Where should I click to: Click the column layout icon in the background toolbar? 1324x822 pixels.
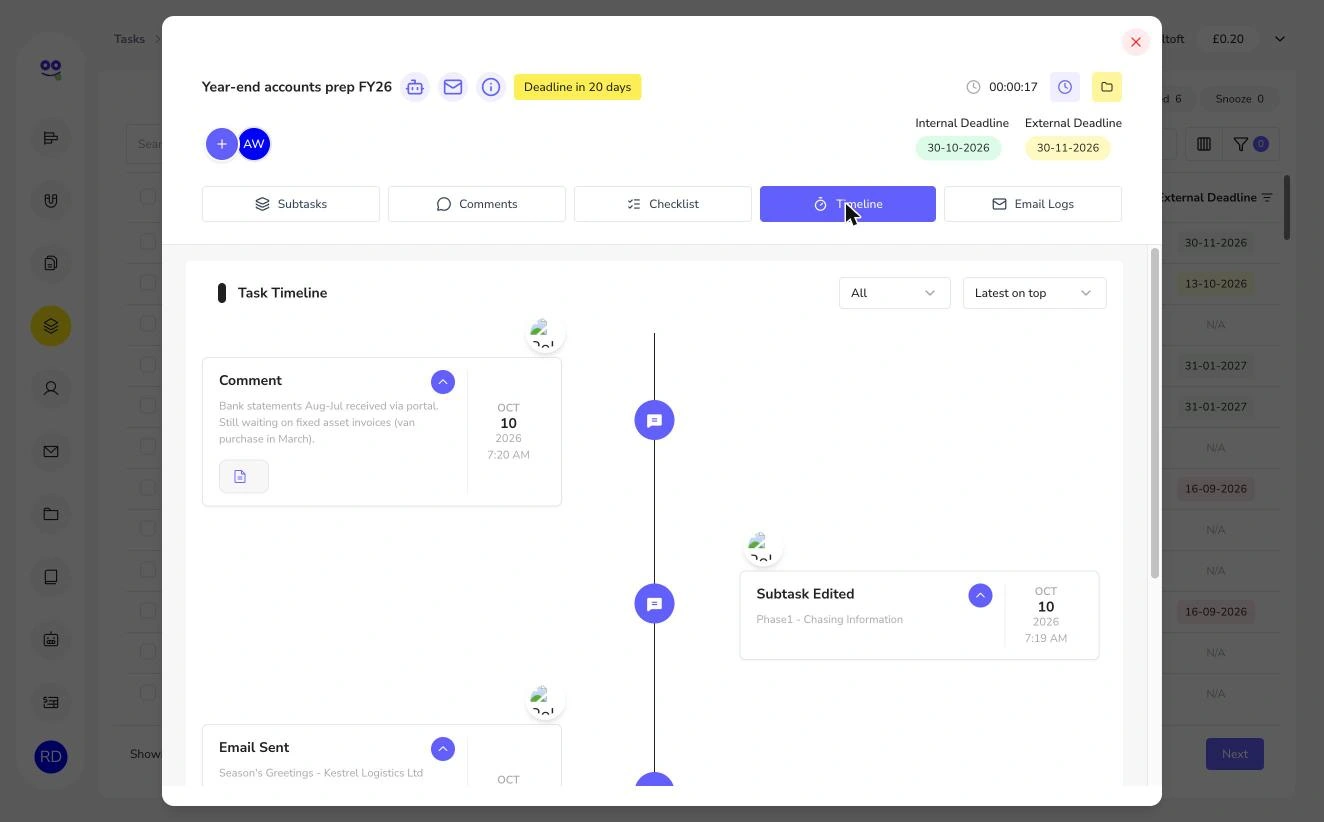pos(1204,144)
